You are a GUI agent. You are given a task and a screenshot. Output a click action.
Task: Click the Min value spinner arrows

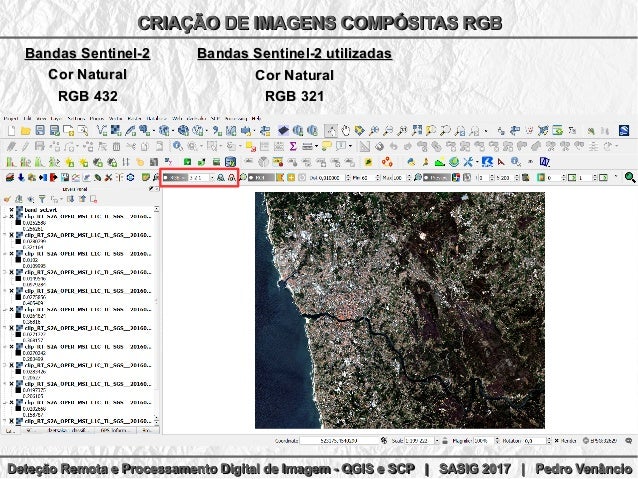pos(377,178)
